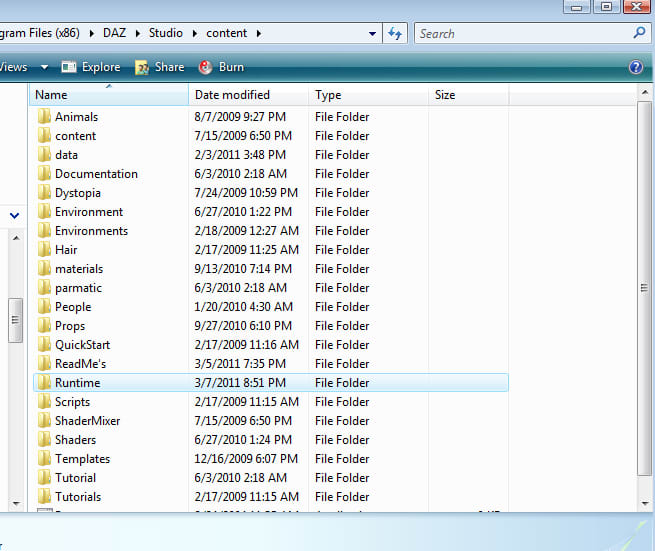Expand the Program Files (x86) breadcrumb arrow
The image size is (655, 551).
pyautogui.click(x=91, y=33)
